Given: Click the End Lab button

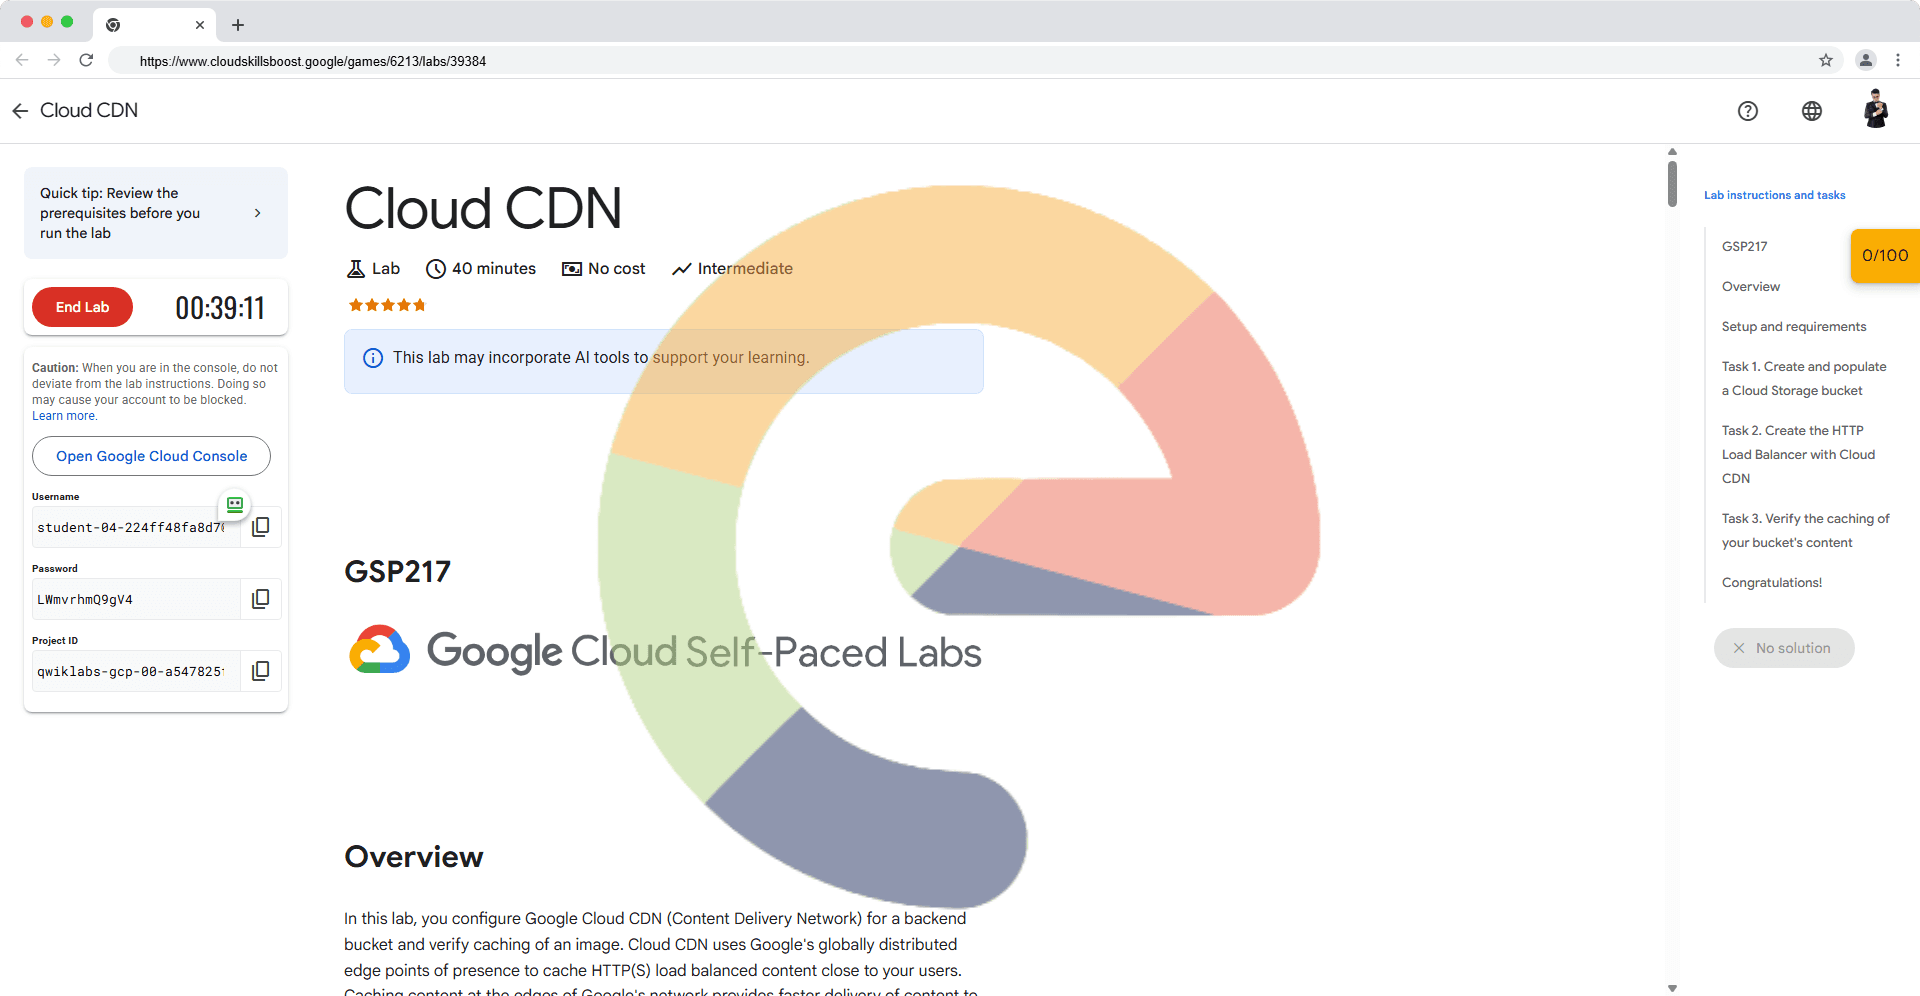Looking at the screenshot, I should tap(82, 307).
